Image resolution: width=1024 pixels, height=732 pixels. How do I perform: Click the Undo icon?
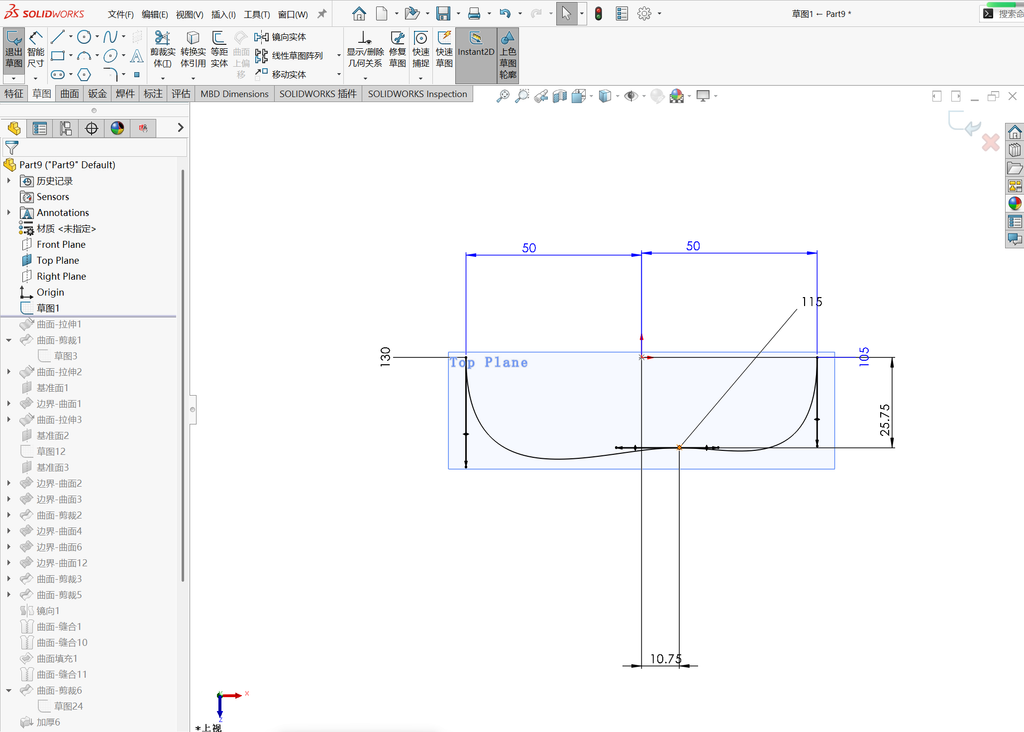pyautogui.click(x=505, y=13)
